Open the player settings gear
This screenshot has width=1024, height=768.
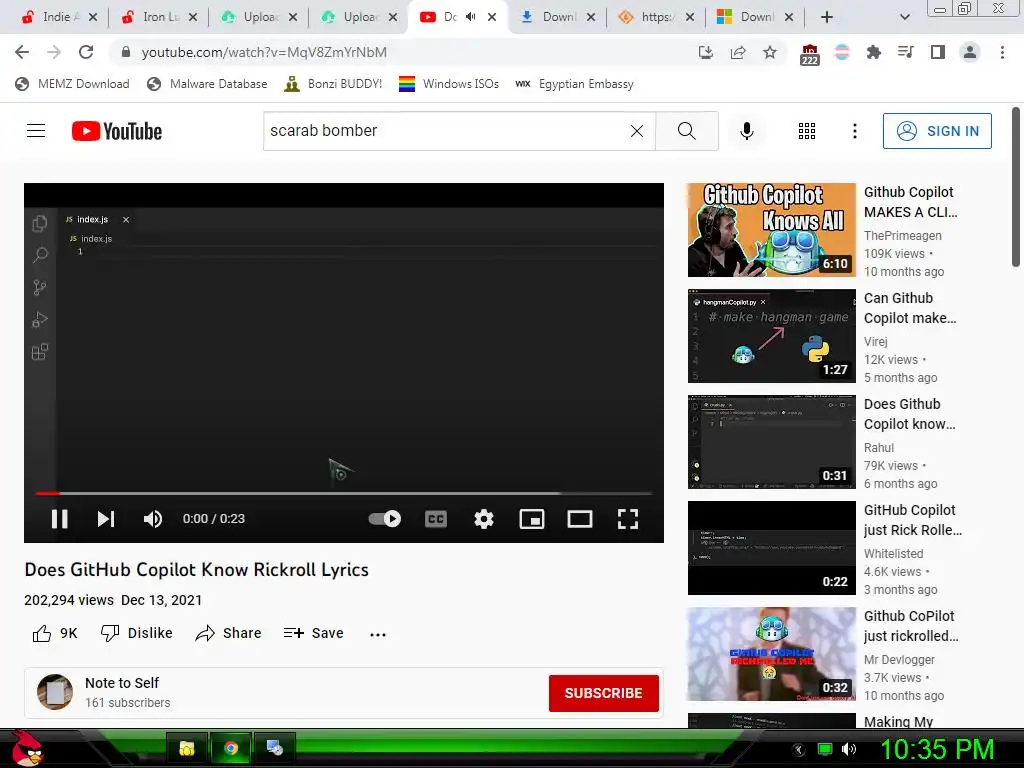click(483, 519)
